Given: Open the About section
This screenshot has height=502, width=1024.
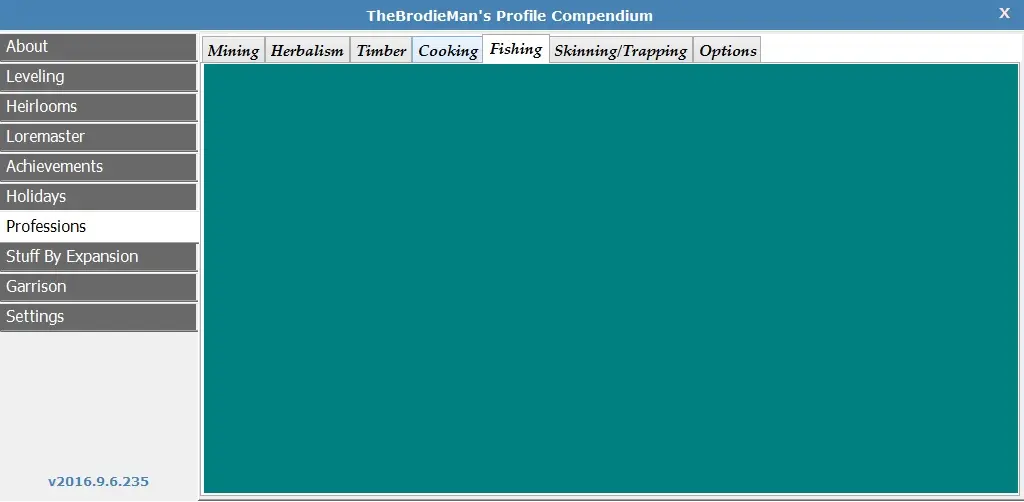Looking at the screenshot, I should [x=98, y=47].
